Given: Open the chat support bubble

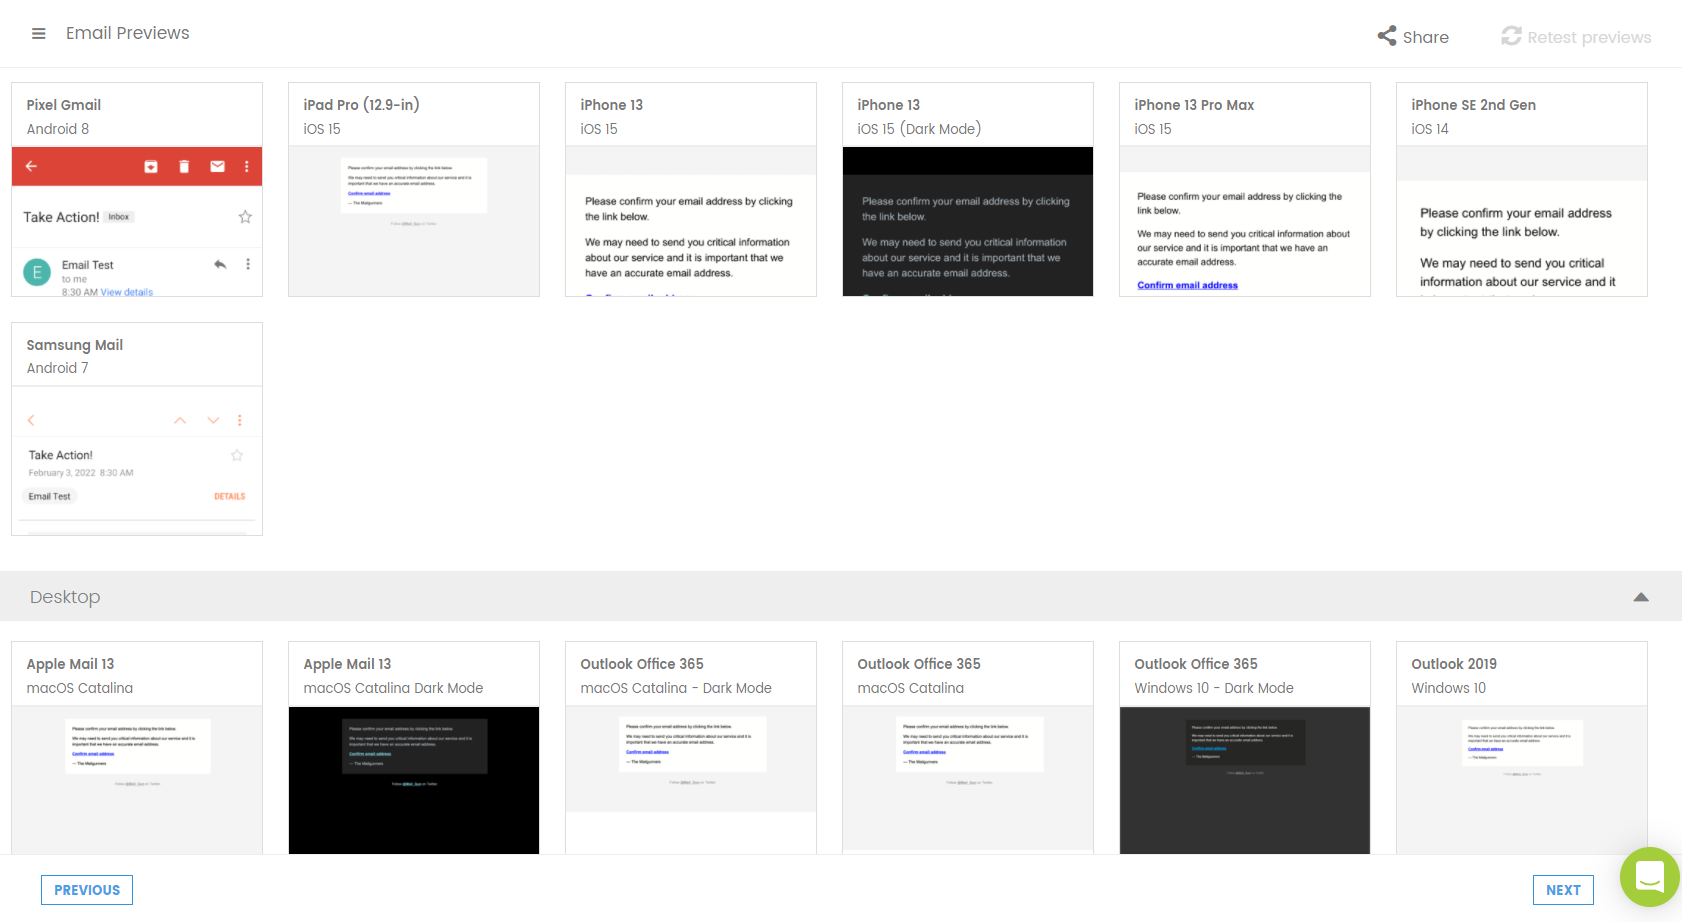Looking at the screenshot, I should (x=1649, y=877).
